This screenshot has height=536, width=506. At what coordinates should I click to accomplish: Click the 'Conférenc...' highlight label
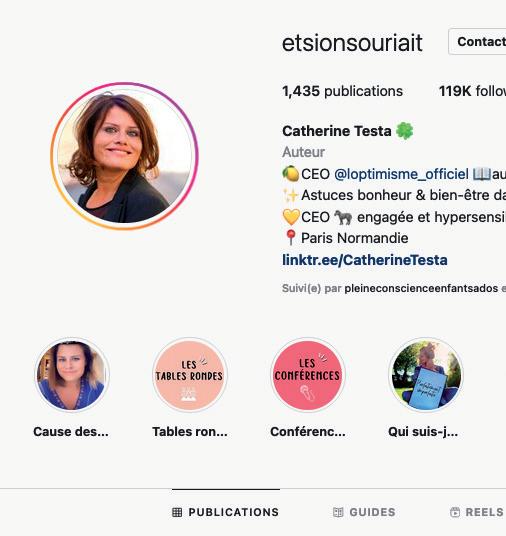click(308, 432)
